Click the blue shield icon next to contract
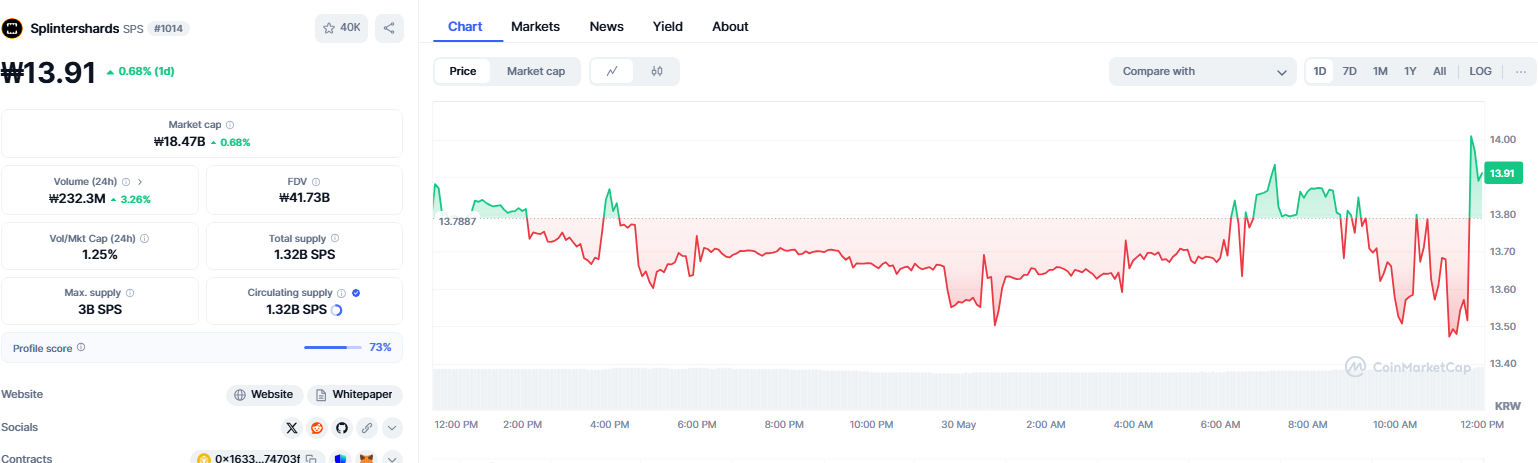1538x463 pixels. click(340, 458)
